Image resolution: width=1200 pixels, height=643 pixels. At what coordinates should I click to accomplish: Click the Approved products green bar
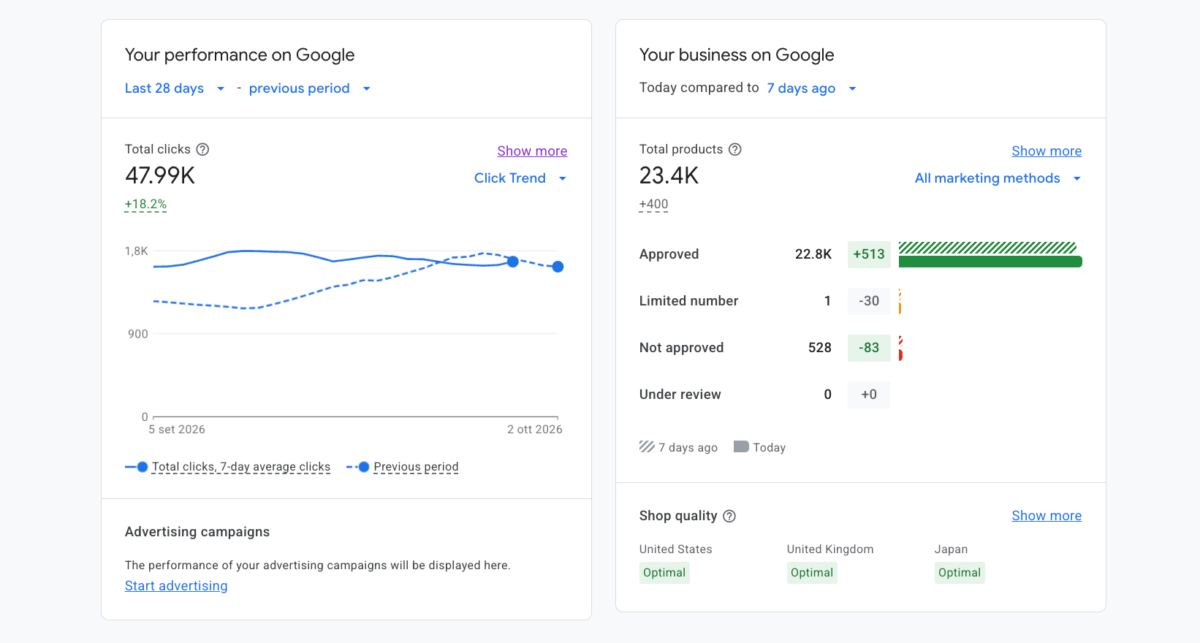[990, 262]
